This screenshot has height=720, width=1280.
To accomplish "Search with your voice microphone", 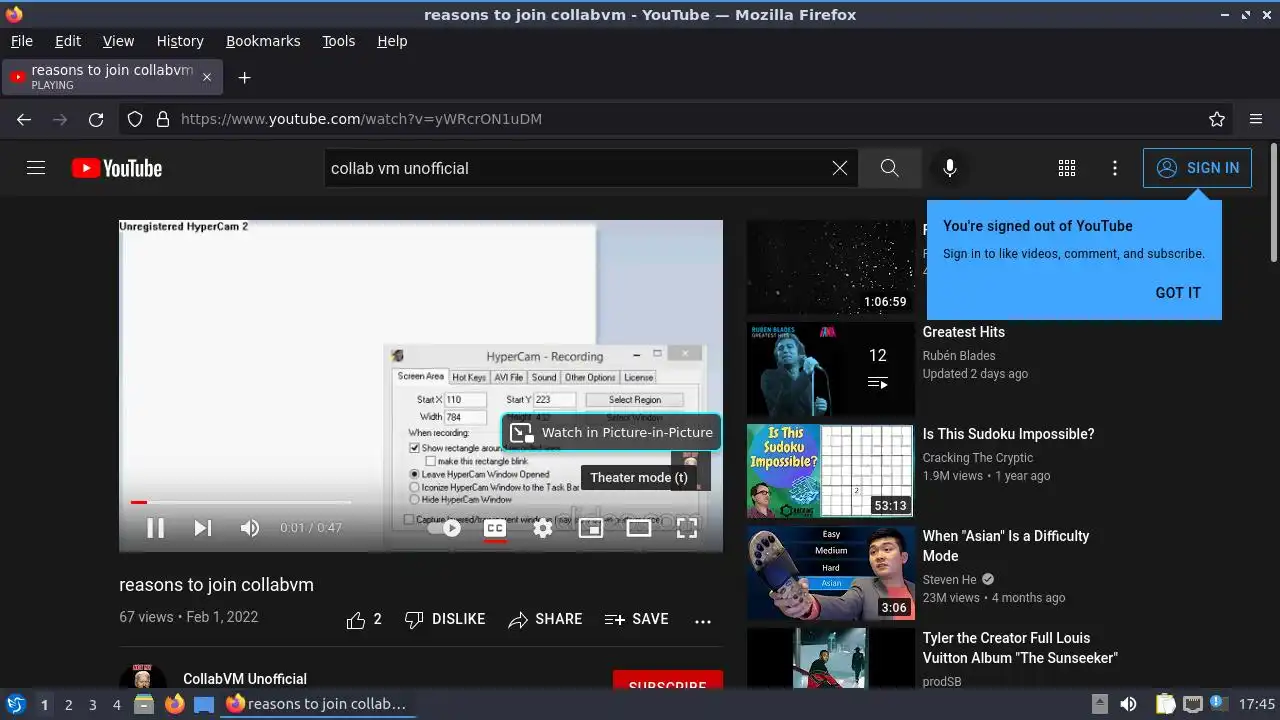I will 950,168.
